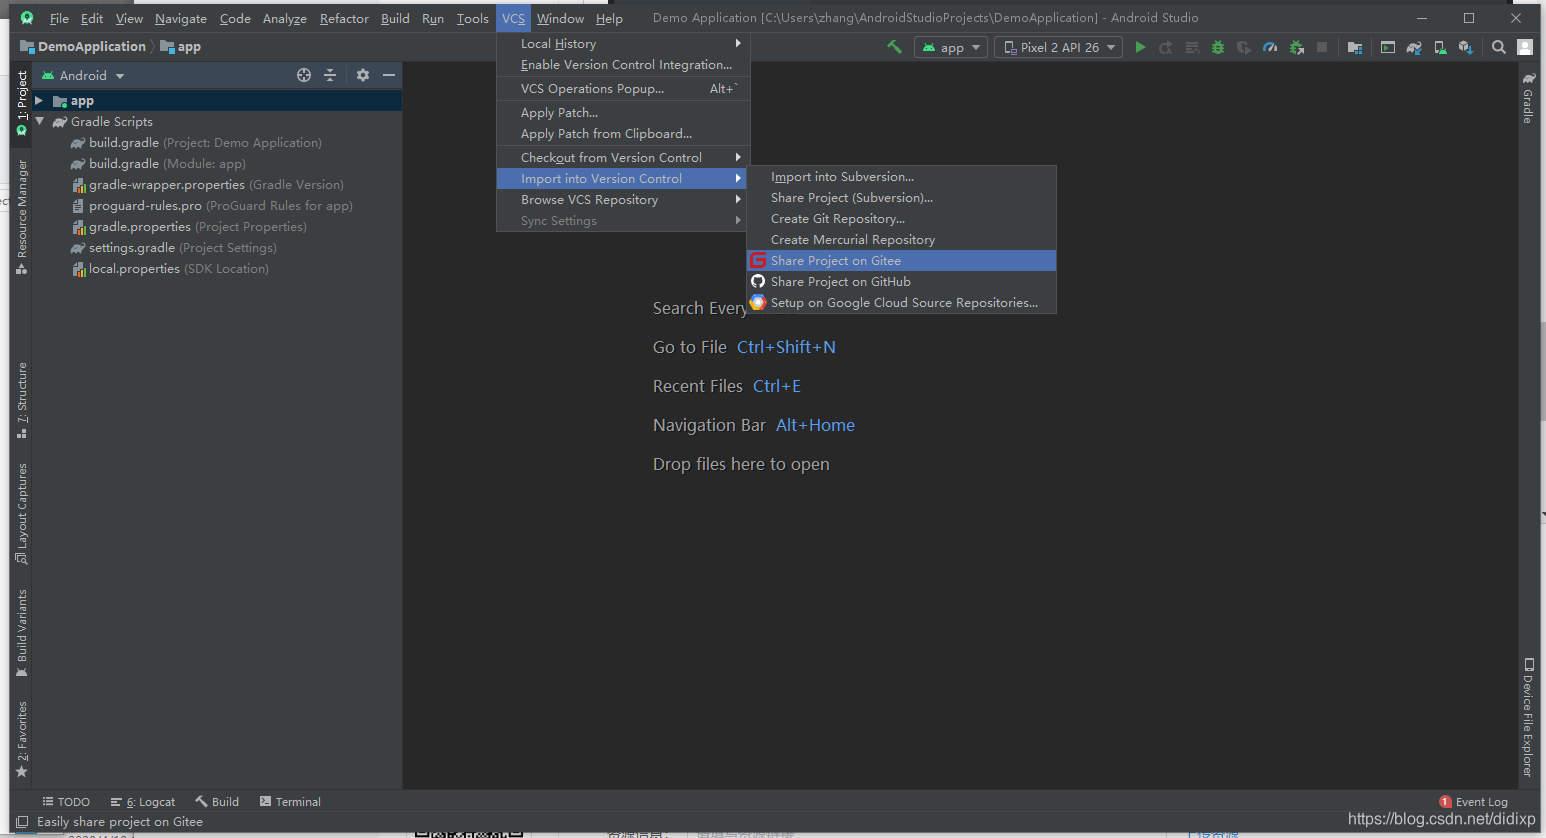Select proguard-rules.pro file
1546x838 pixels.
[x=212, y=206]
